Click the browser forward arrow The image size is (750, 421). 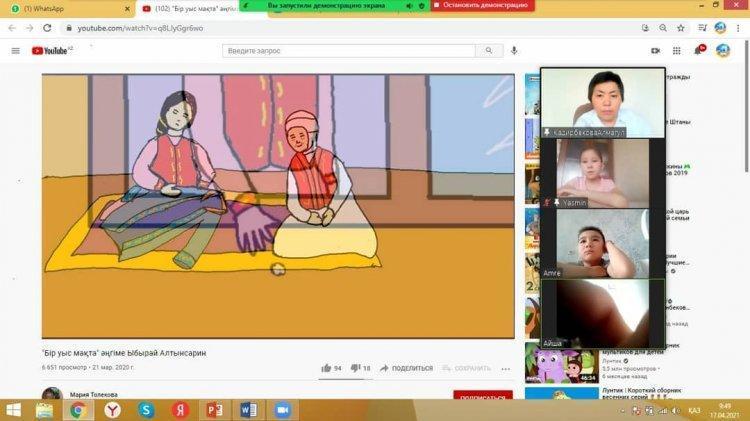[30, 28]
